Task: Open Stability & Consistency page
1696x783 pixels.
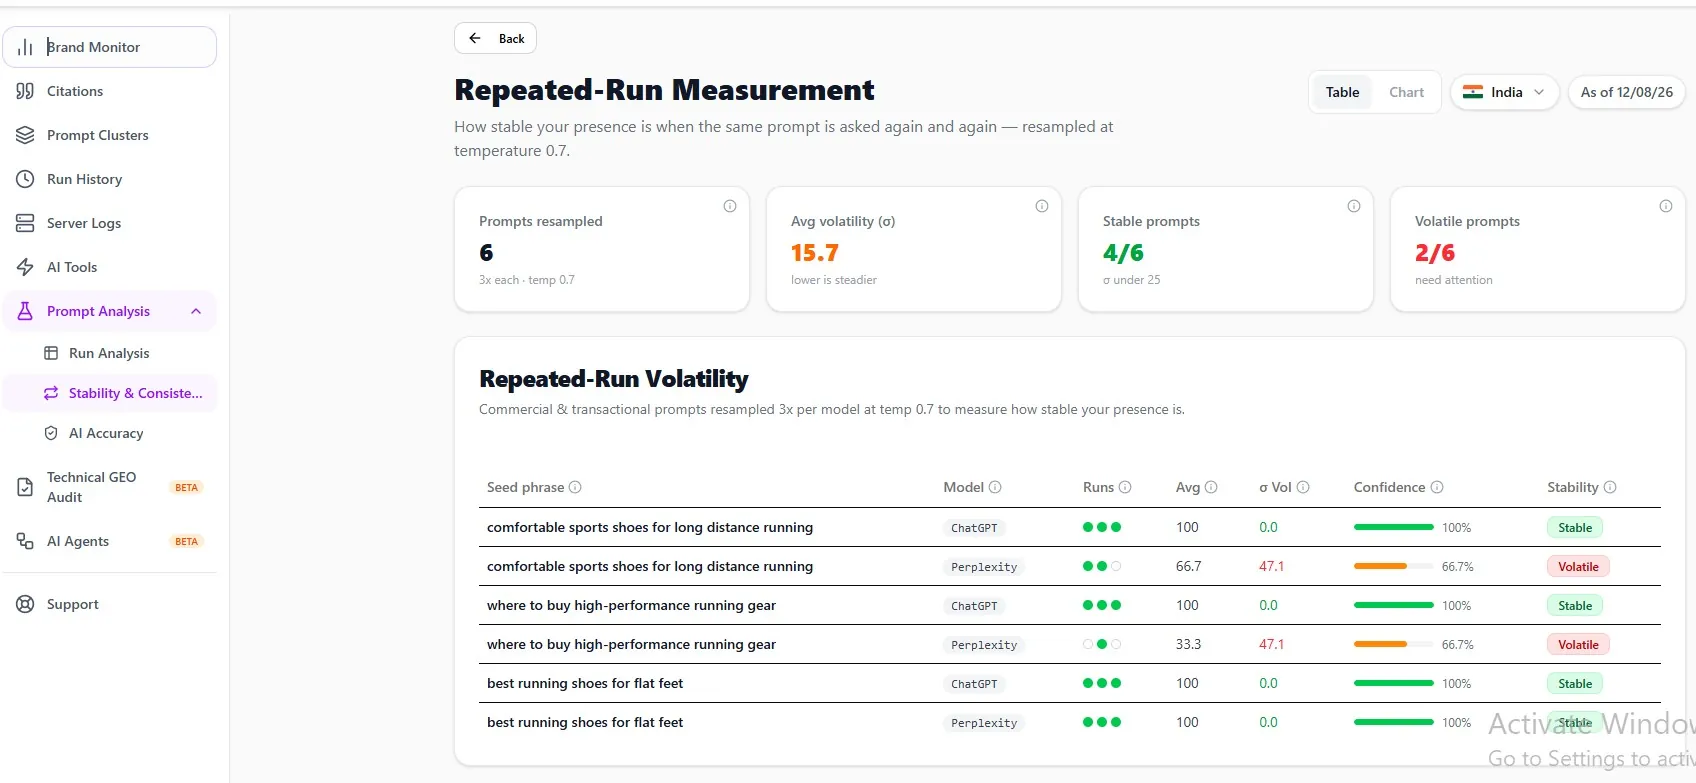Action: (x=110, y=393)
